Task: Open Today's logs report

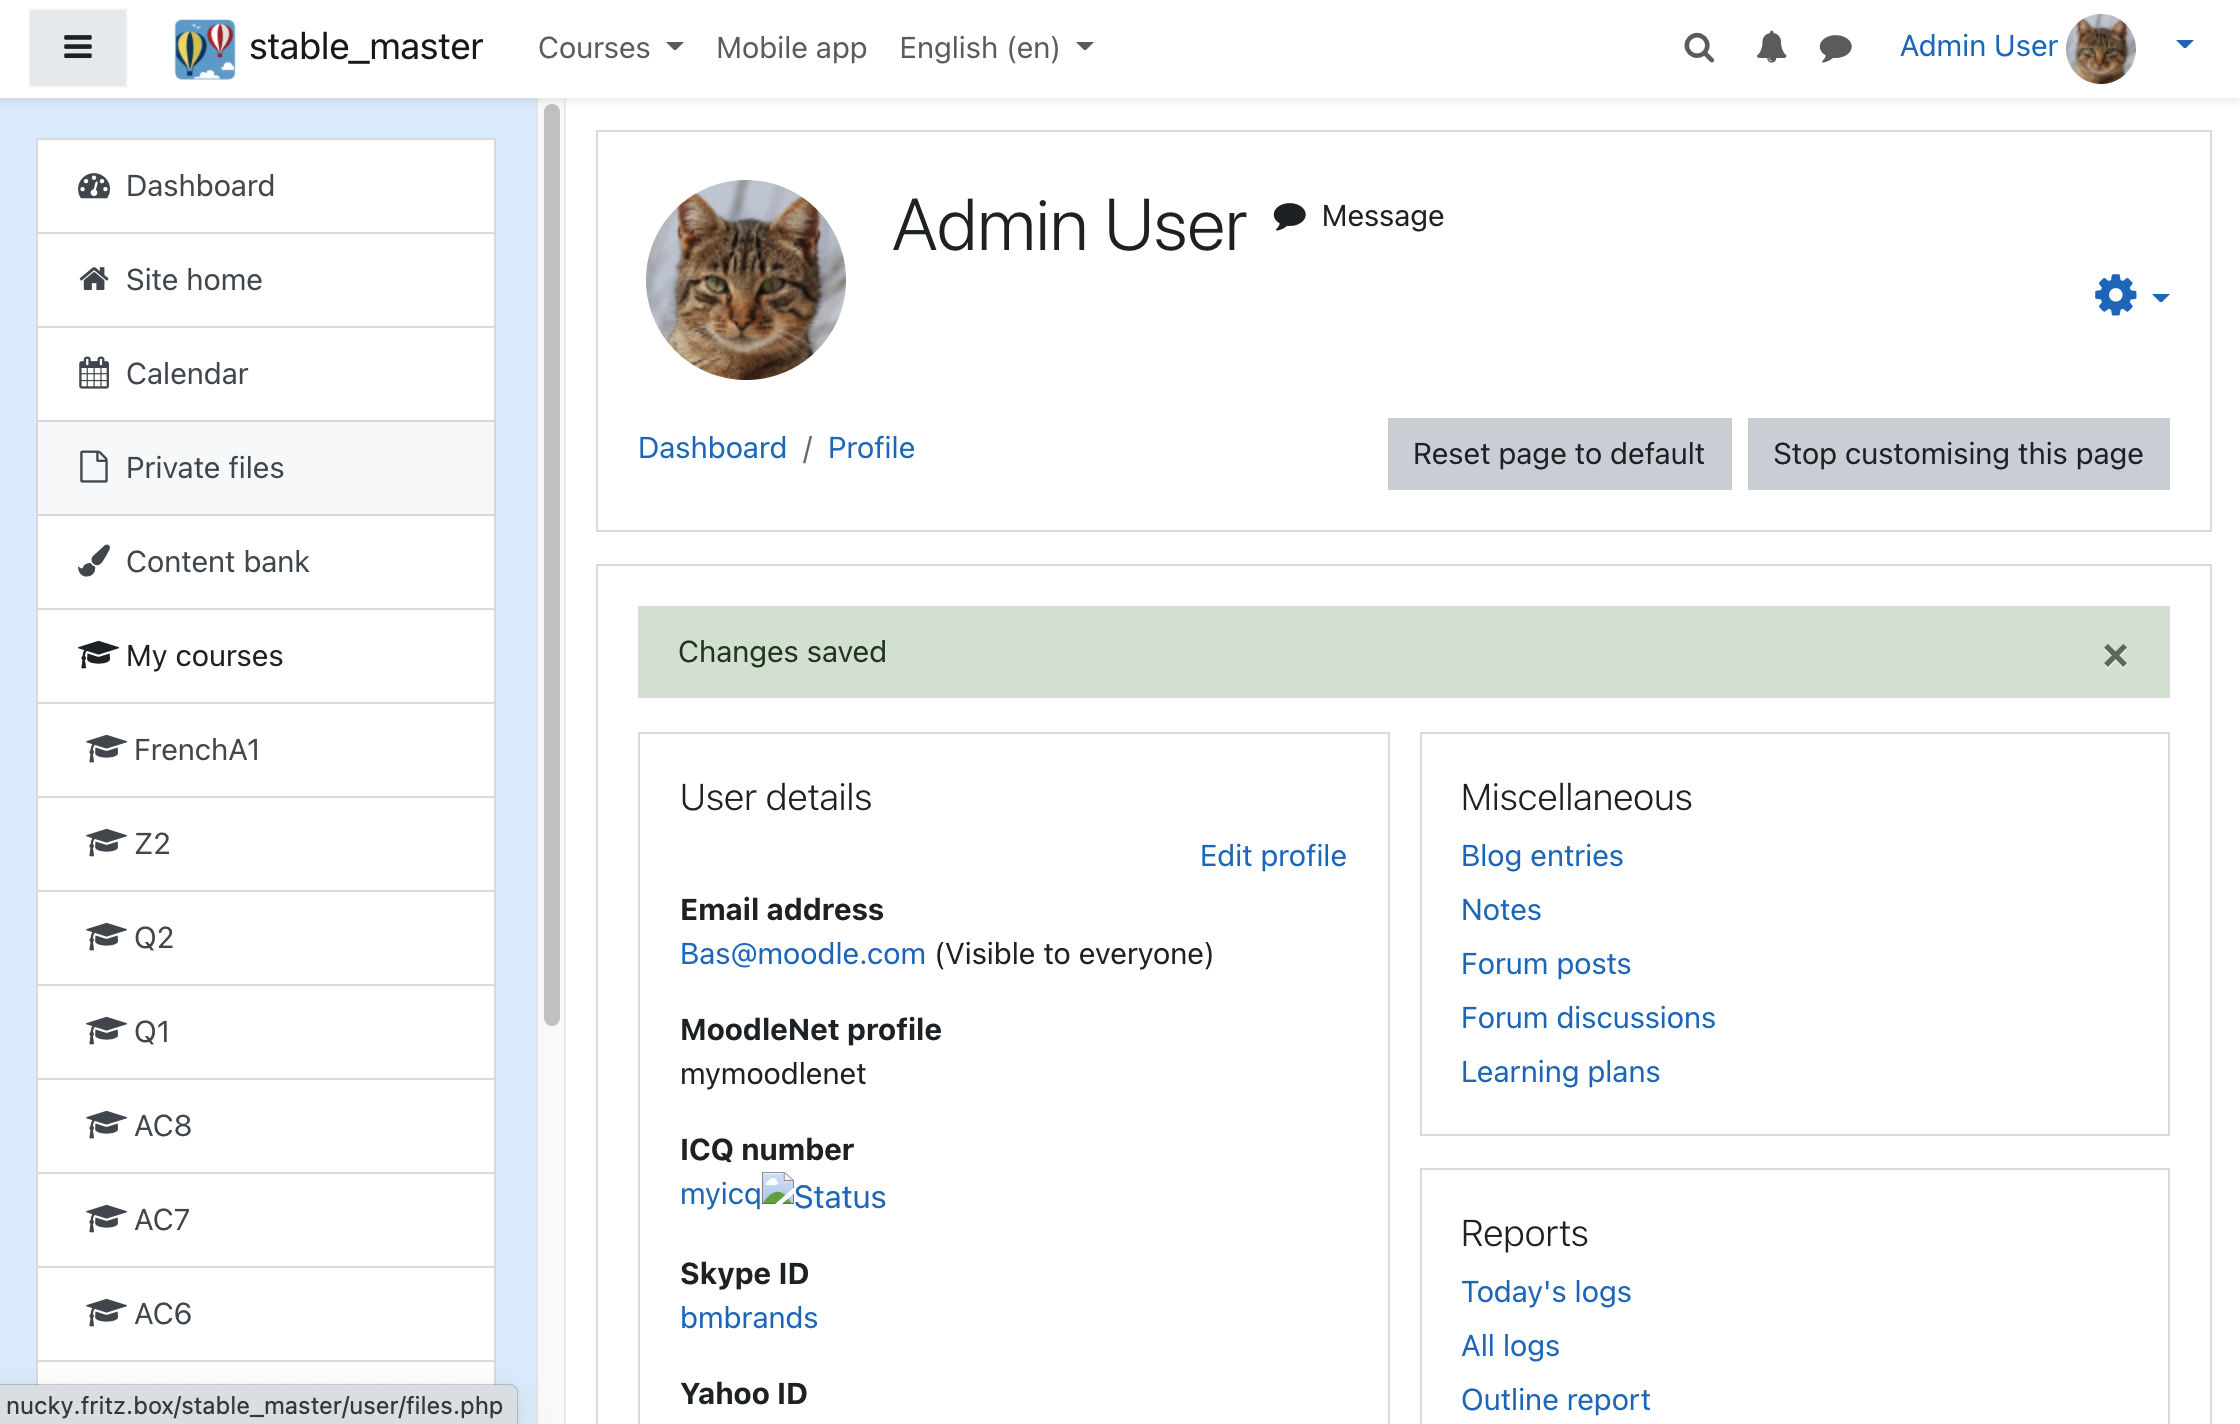Action: [x=1546, y=1292]
